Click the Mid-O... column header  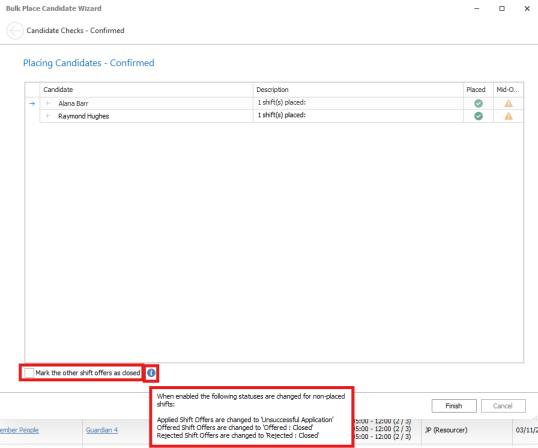[508, 90]
